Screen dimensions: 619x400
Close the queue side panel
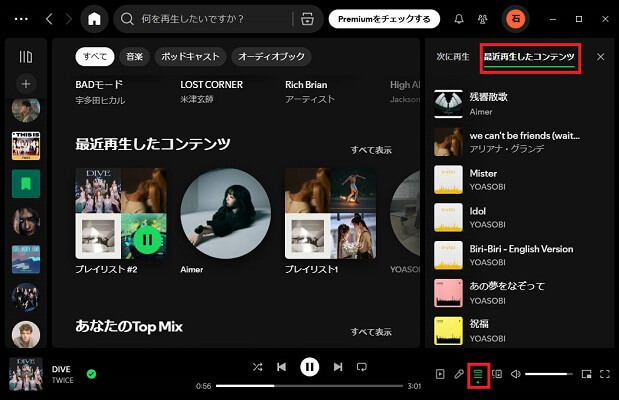[600, 57]
